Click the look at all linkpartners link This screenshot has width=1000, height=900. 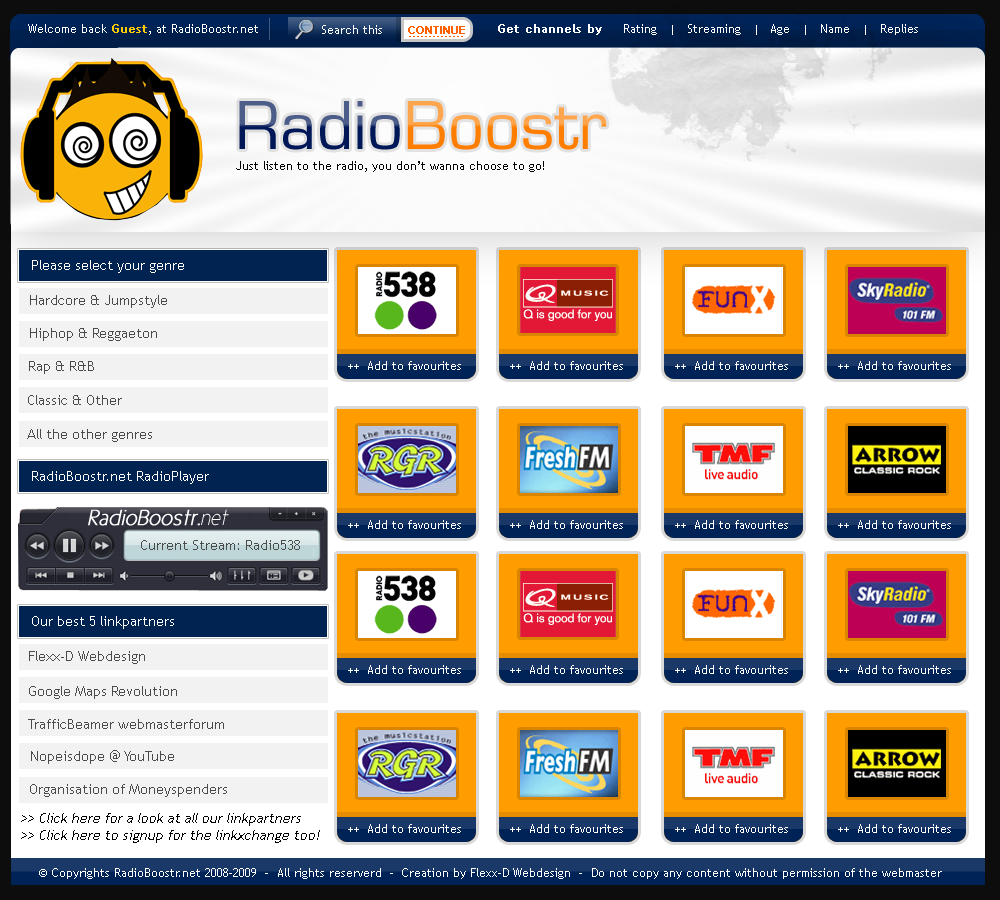161,818
